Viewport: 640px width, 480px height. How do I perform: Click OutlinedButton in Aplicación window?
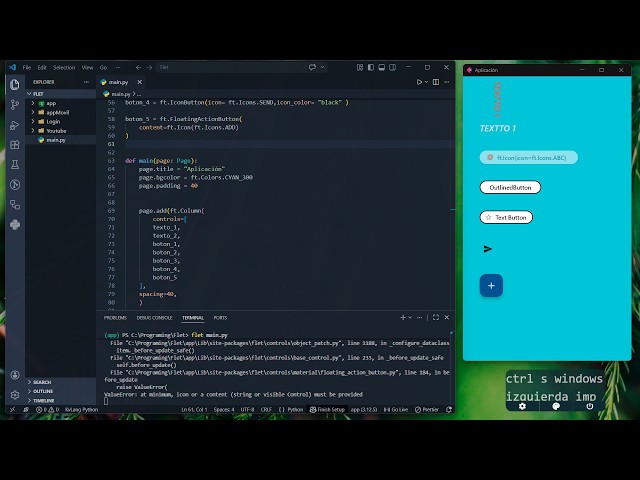510,187
